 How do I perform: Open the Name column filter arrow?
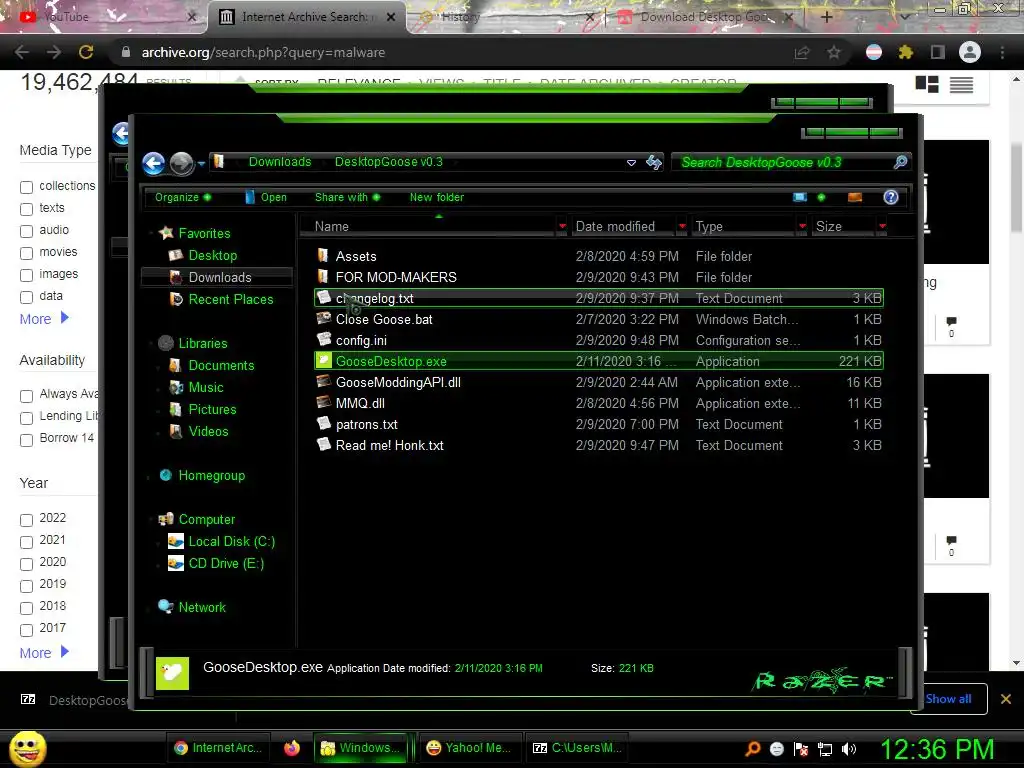(562, 226)
